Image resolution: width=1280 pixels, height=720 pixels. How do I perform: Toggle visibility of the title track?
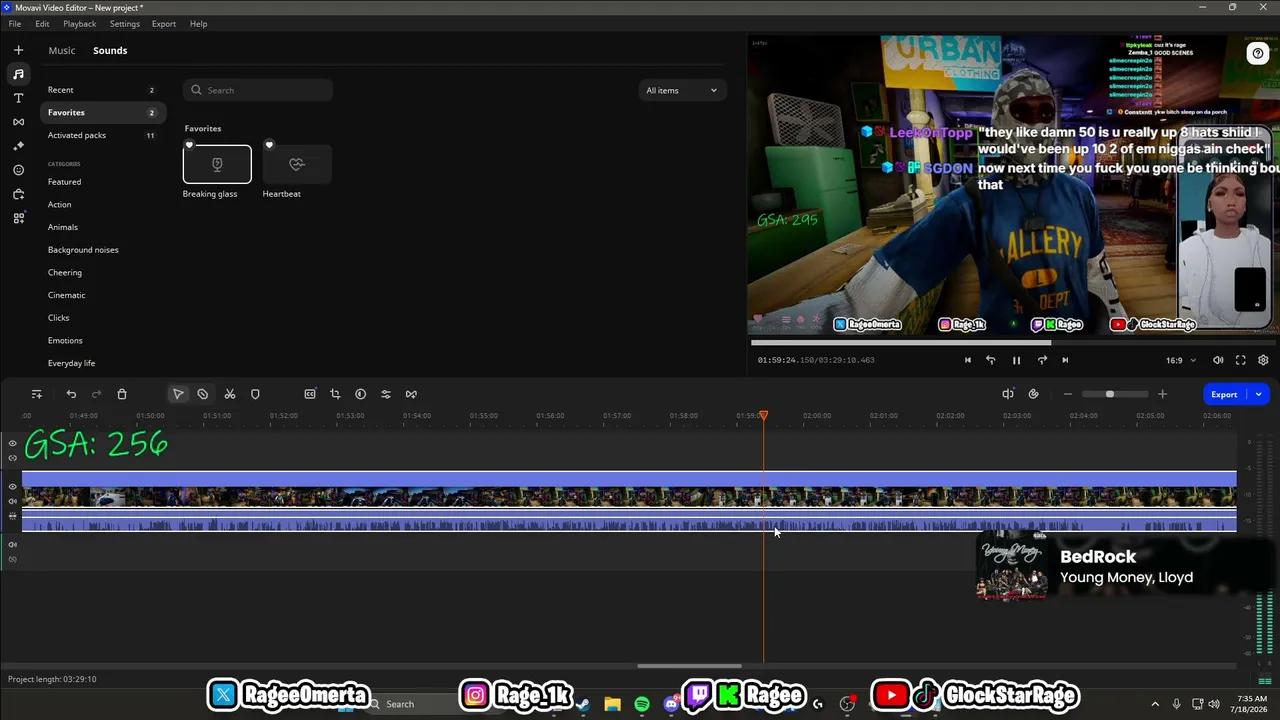click(12, 443)
